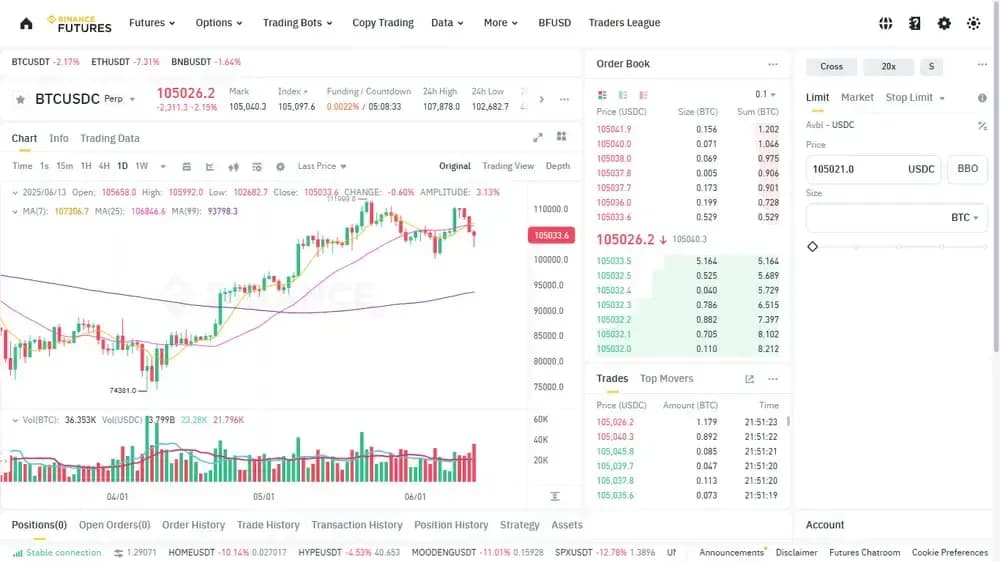
Task: Open the chart settings cog icon
Action: point(280,166)
